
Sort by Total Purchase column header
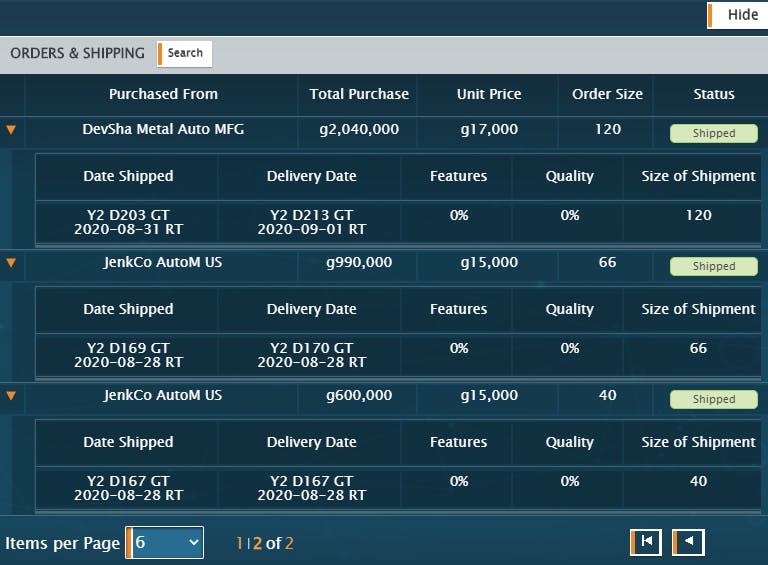point(359,94)
